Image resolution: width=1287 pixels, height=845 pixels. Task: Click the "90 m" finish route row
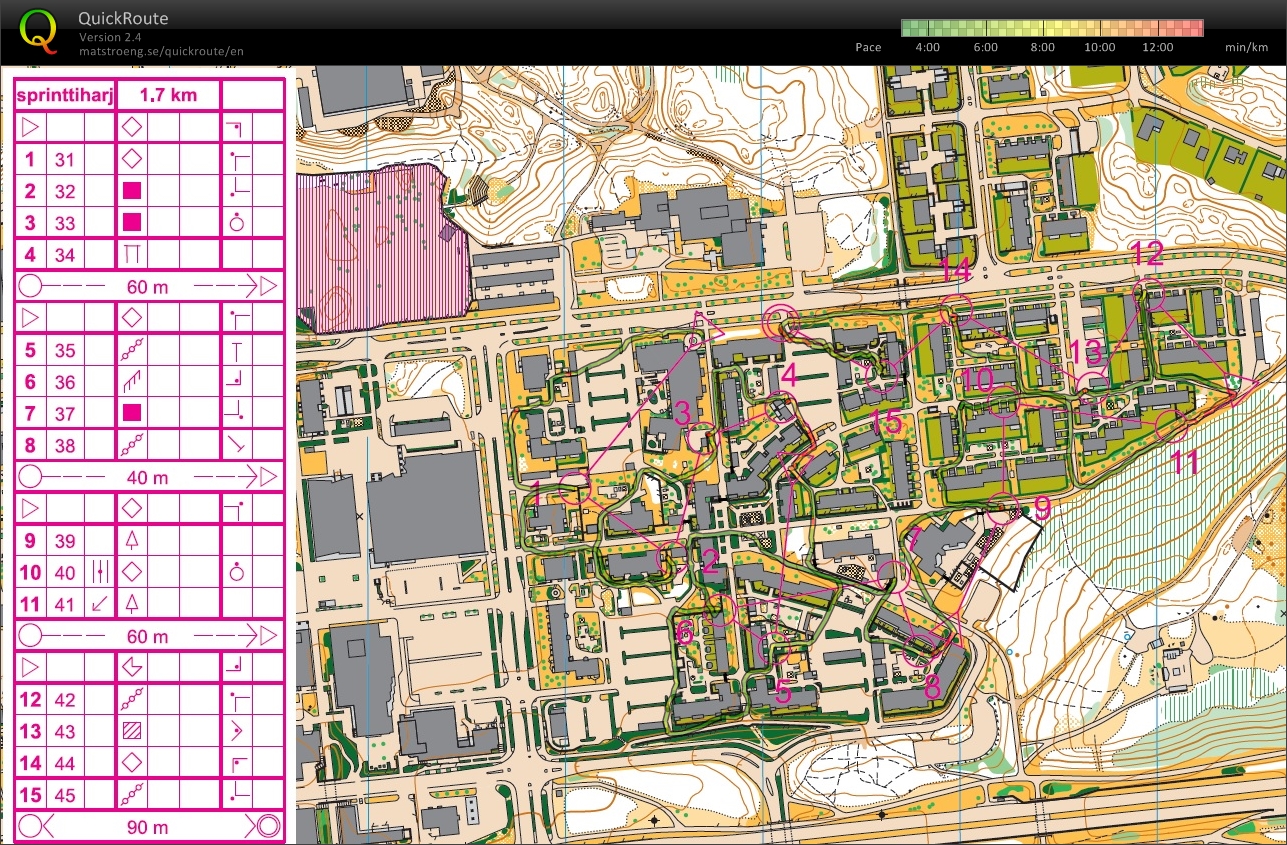pos(149,827)
